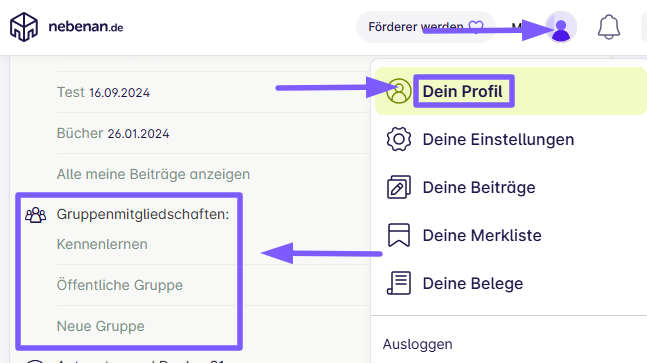
Task: Open the user avatar profile menu
Action: click(561, 27)
